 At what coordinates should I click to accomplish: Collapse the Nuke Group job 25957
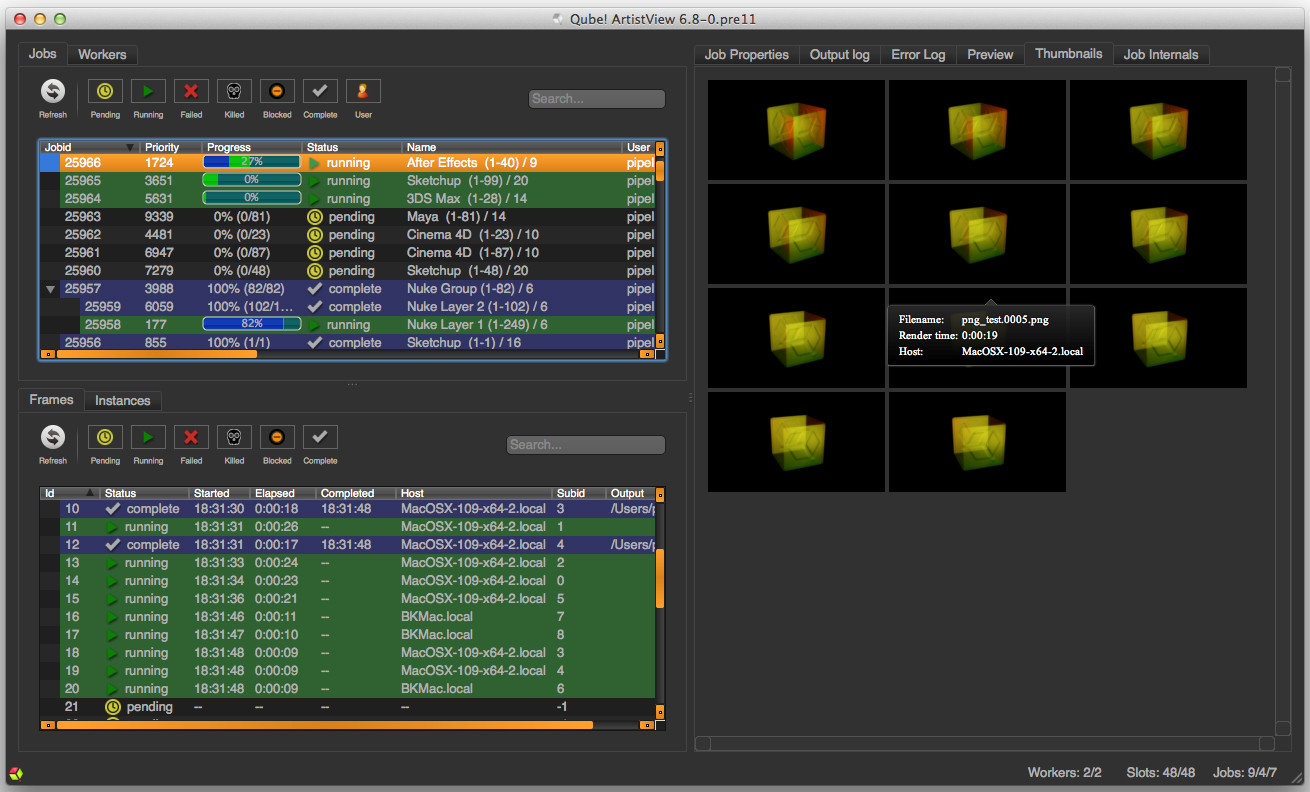click(50, 289)
